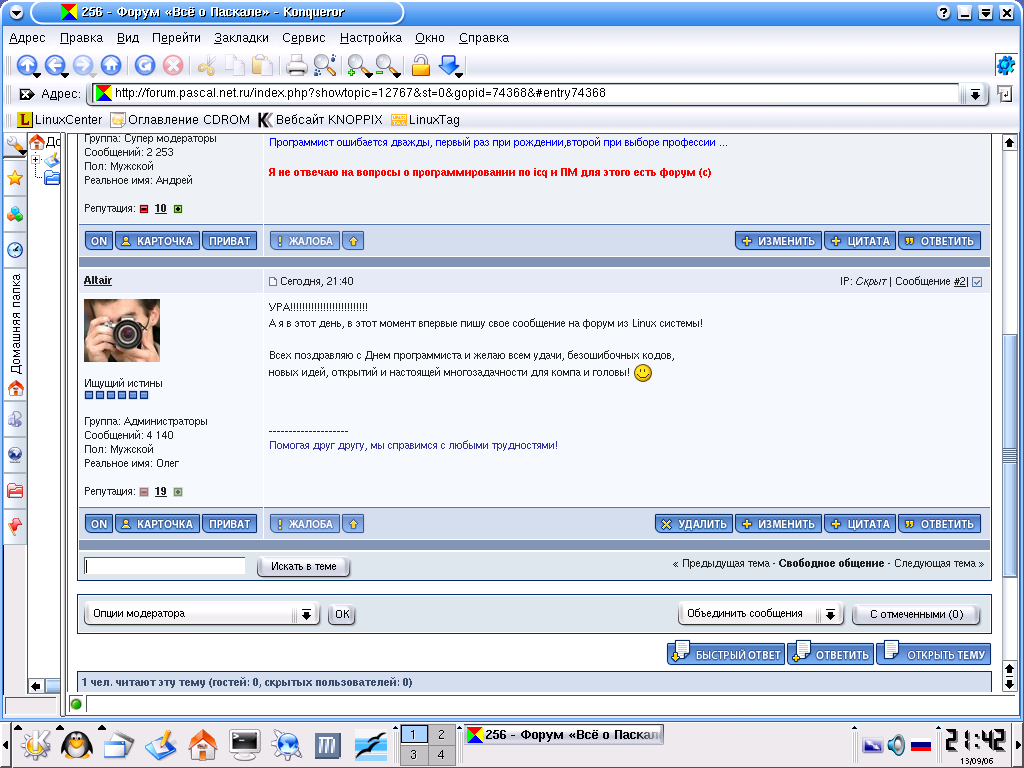Tick the checkbox for message #2
Viewport: 1024px width, 768px height.
tap(977, 282)
